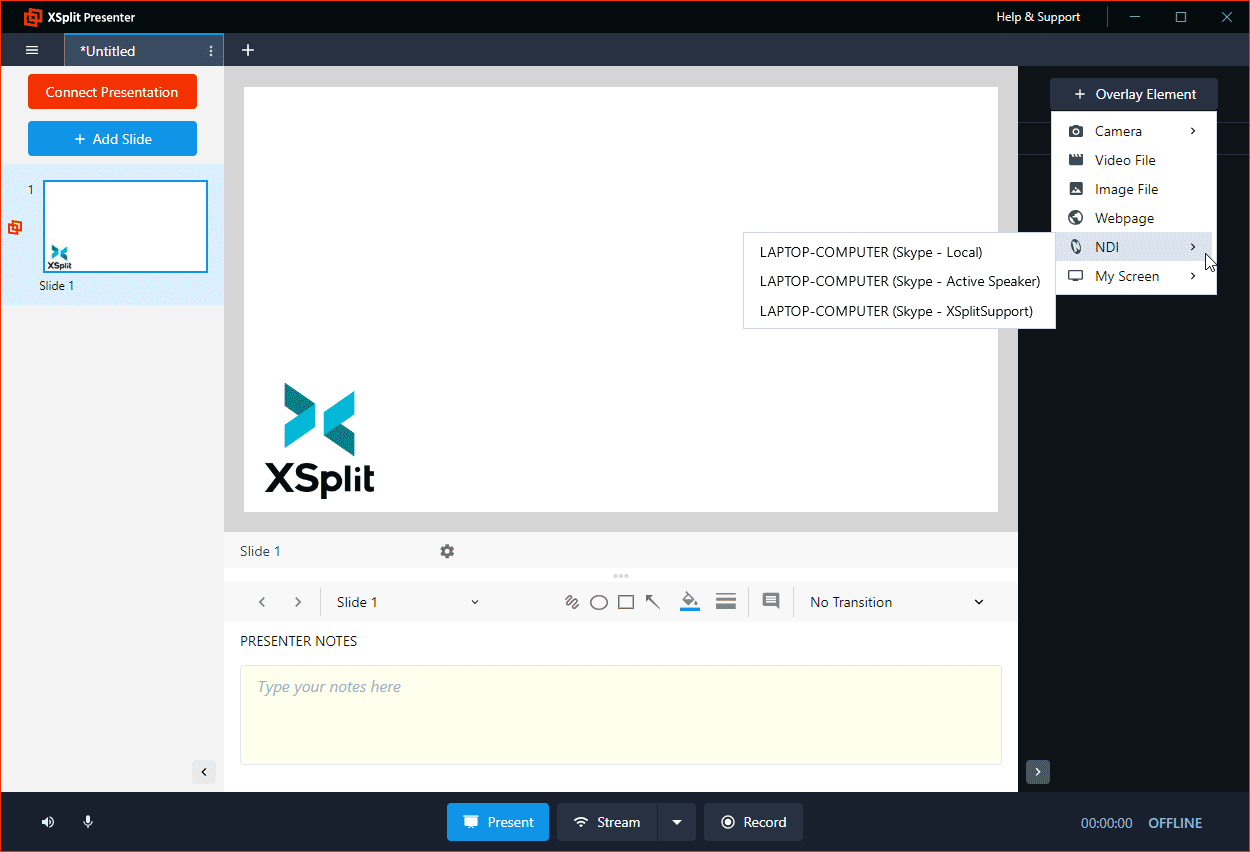Toggle the presenter notes comment icon
1250x852 pixels.
click(771, 601)
